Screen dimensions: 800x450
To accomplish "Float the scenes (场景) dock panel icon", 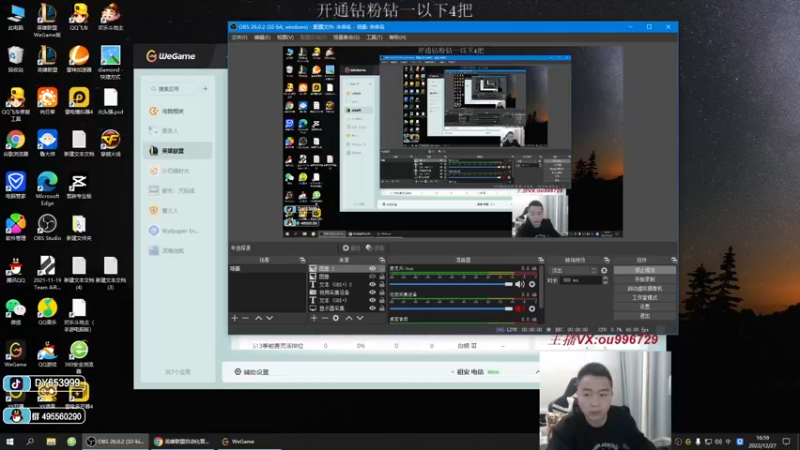I will (x=302, y=260).
